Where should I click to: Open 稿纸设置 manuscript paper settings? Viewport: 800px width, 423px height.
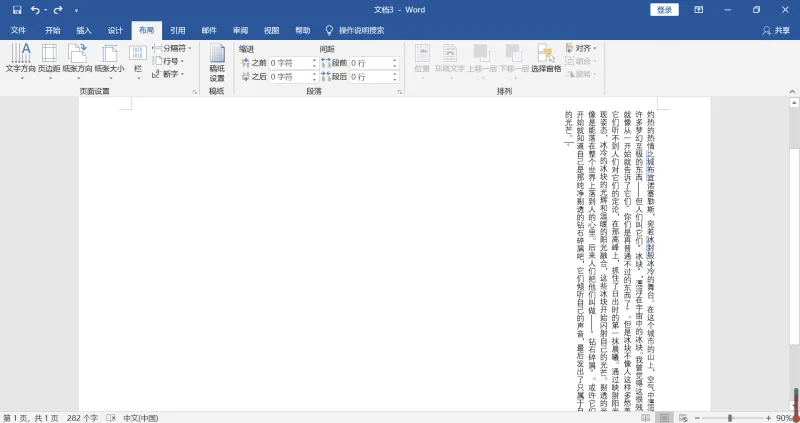(217, 63)
